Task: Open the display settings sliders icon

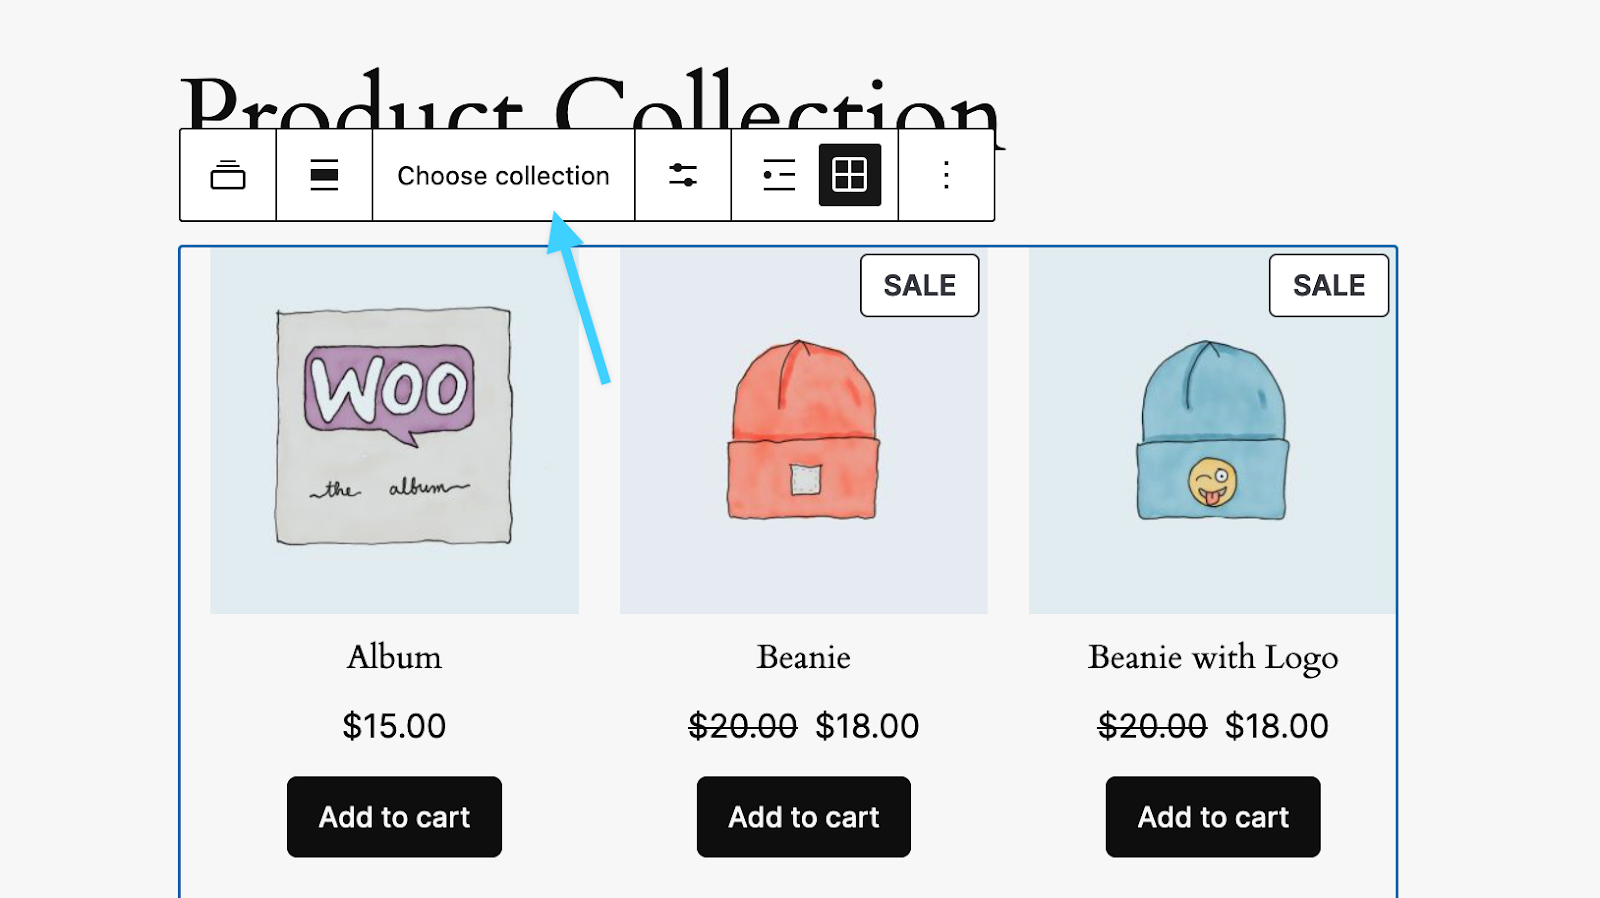Action: [683, 175]
